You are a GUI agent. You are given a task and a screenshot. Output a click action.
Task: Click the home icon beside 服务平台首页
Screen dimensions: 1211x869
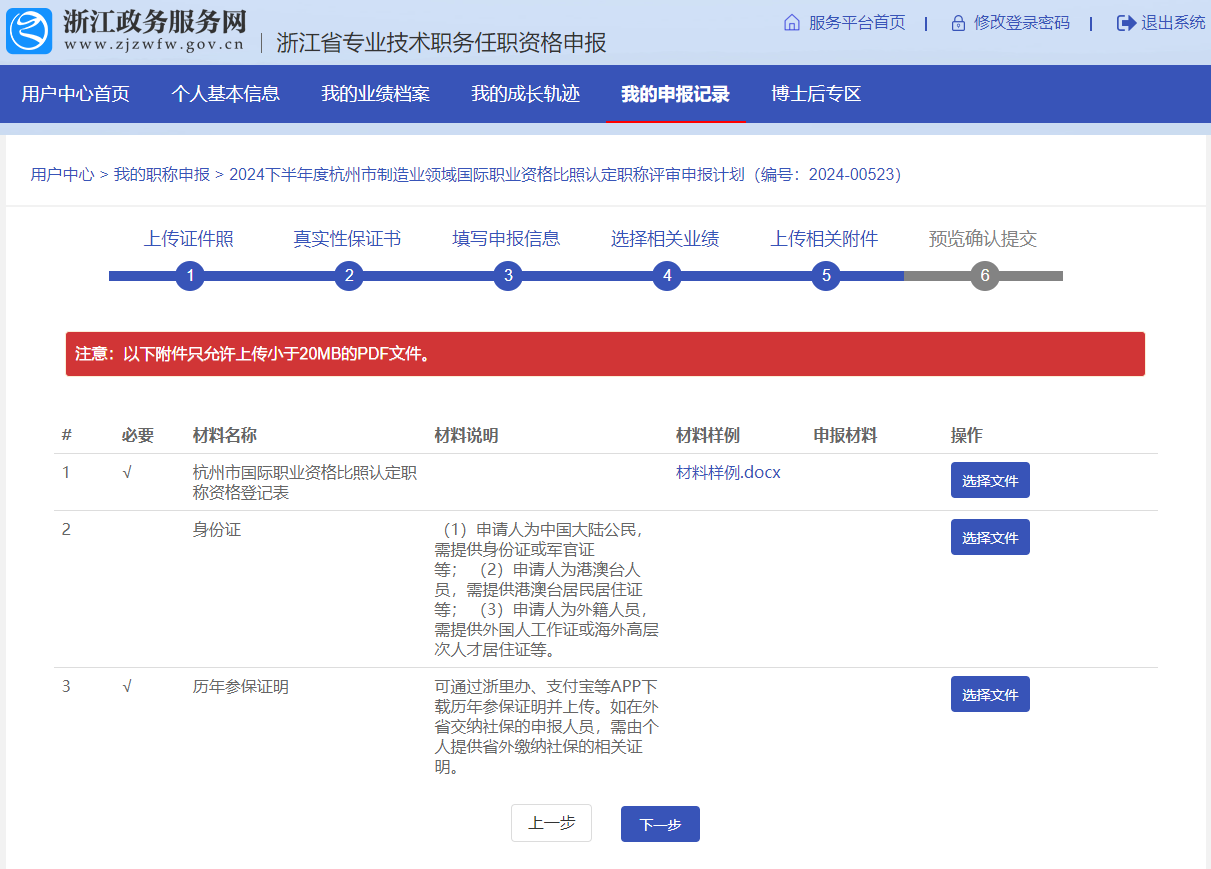pos(791,23)
